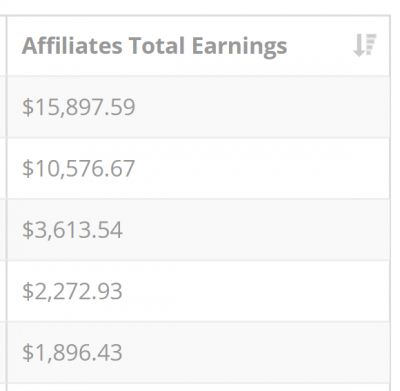This screenshot has height=391, width=400.
Task: Click the Affiliates Total Earnings title text
Action: (x=154, y=46)
